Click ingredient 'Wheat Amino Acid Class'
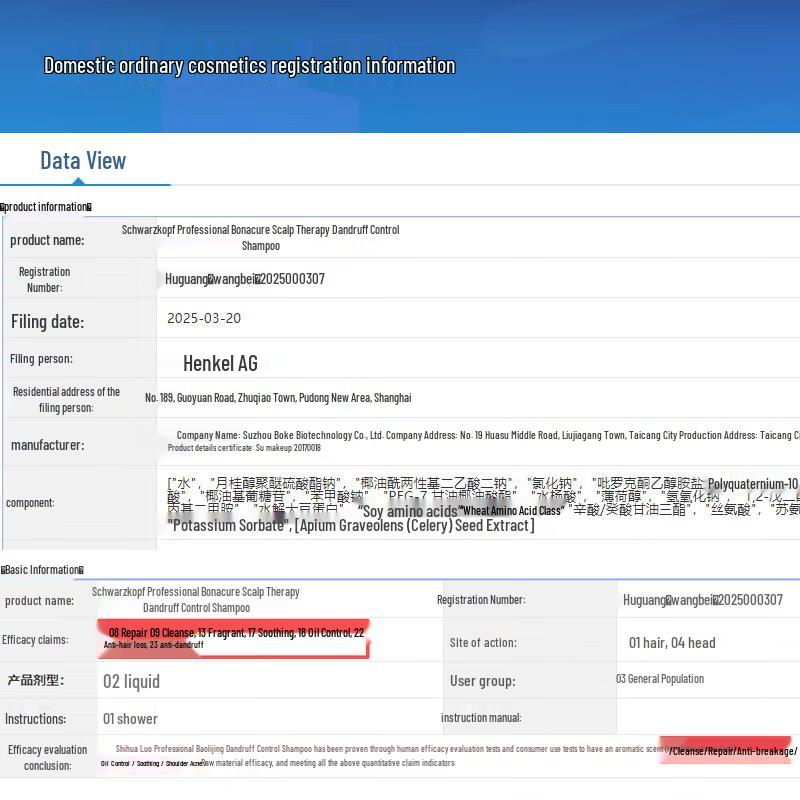 512,511
